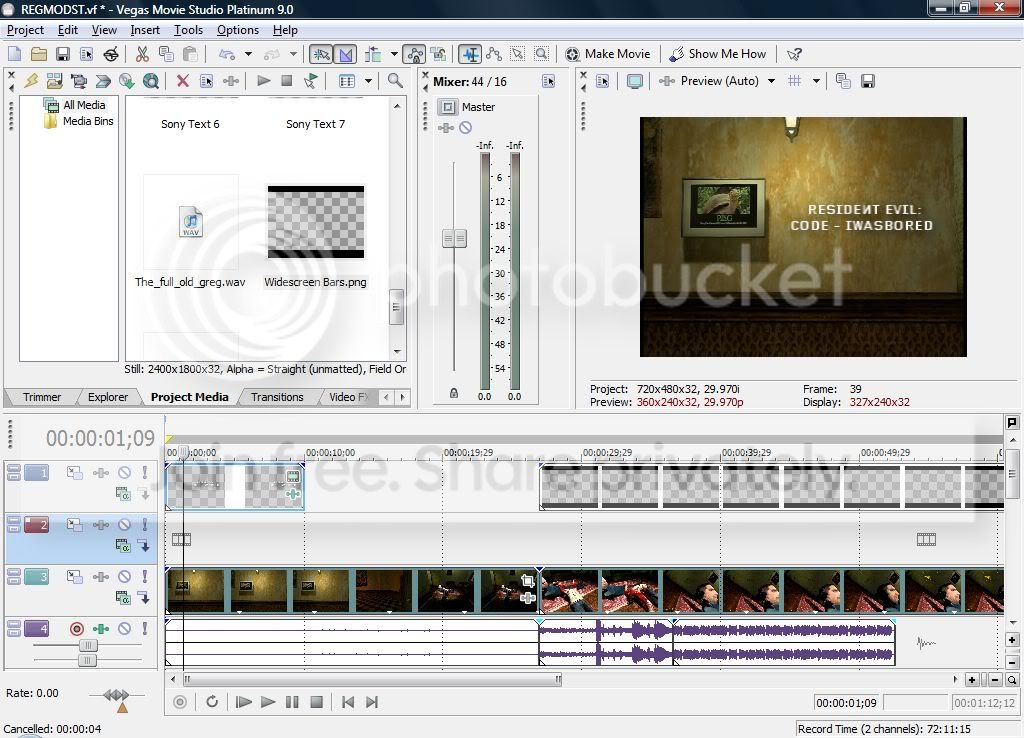Click Import Media lightning icon in Project Media

31,81
